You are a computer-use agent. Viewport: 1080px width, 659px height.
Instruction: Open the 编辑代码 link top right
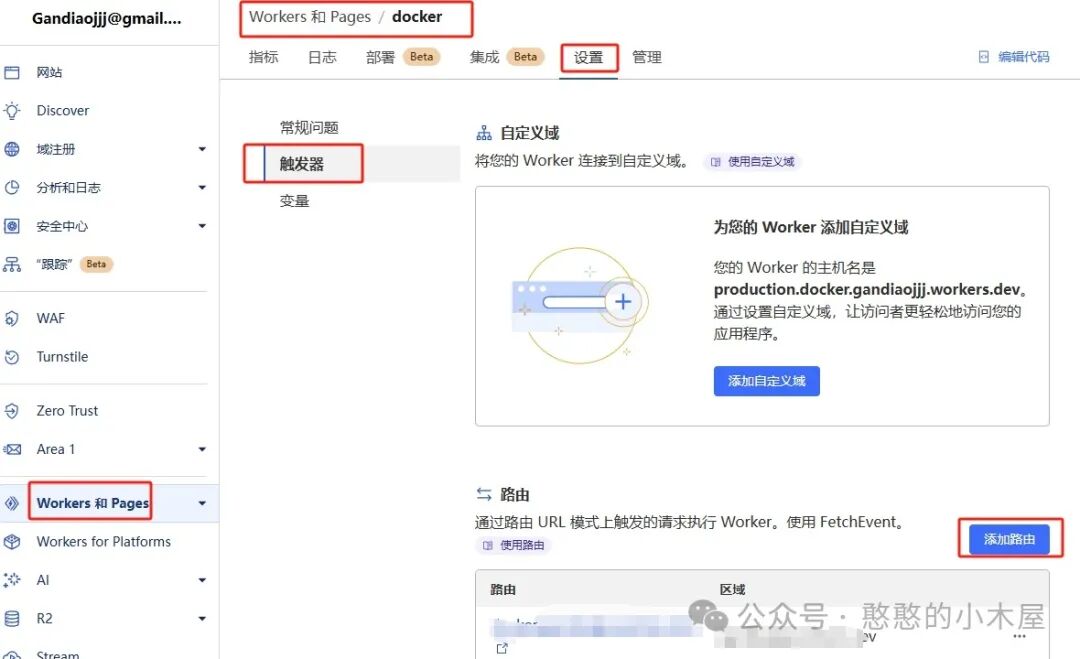tap(1027, 57)
